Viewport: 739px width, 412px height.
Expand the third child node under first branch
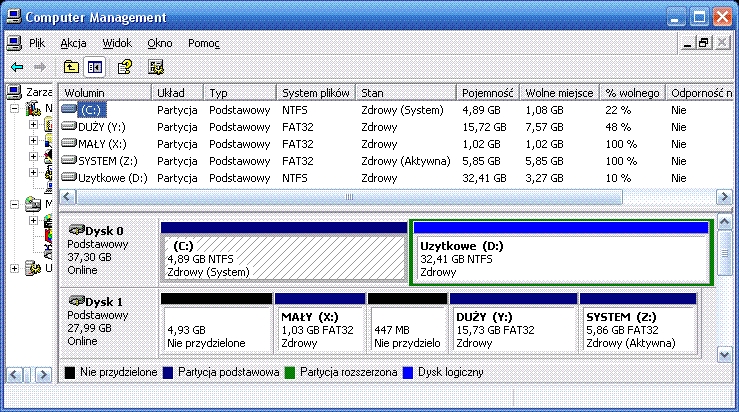pyautogui.click(x=33, y=157)
